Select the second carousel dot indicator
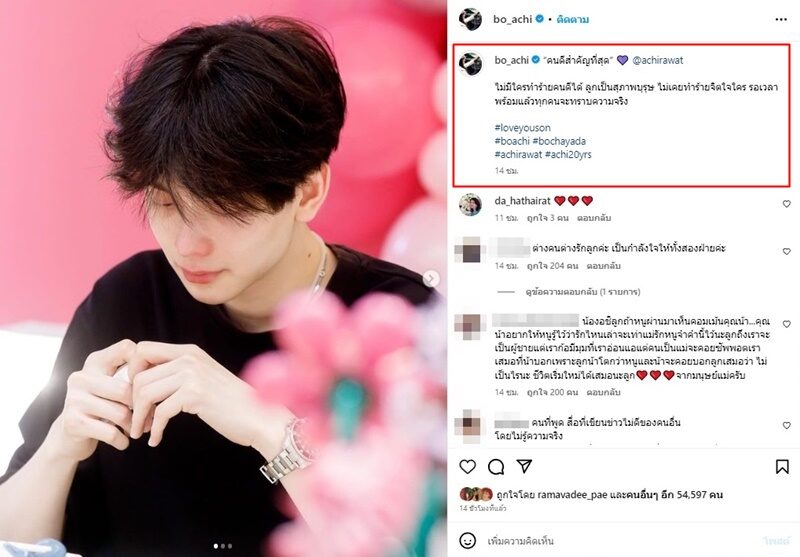 (x=223, y=546)
